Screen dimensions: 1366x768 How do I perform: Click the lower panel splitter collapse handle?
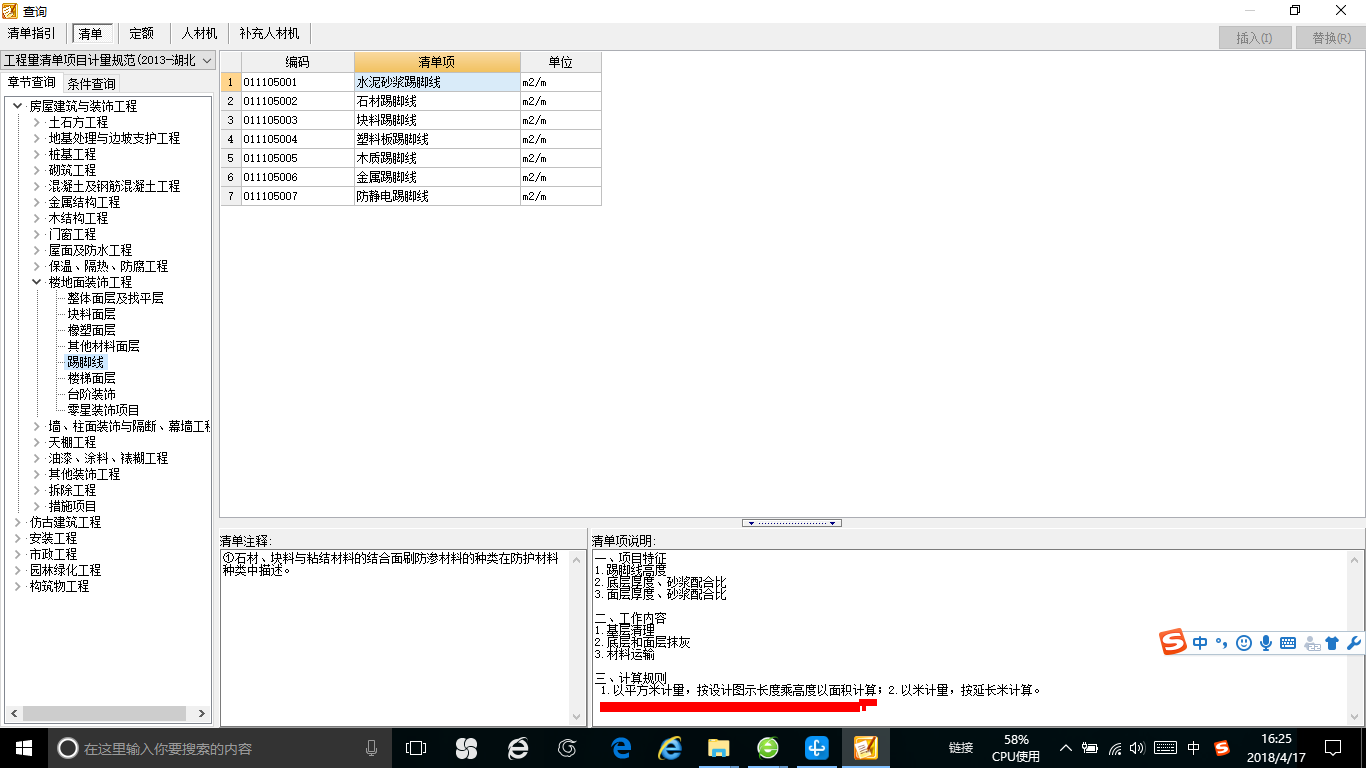(792, 523)
